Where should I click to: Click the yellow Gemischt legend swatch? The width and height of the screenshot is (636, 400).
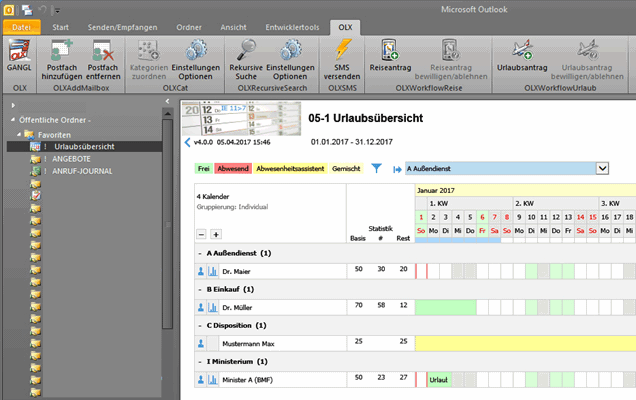346,169
